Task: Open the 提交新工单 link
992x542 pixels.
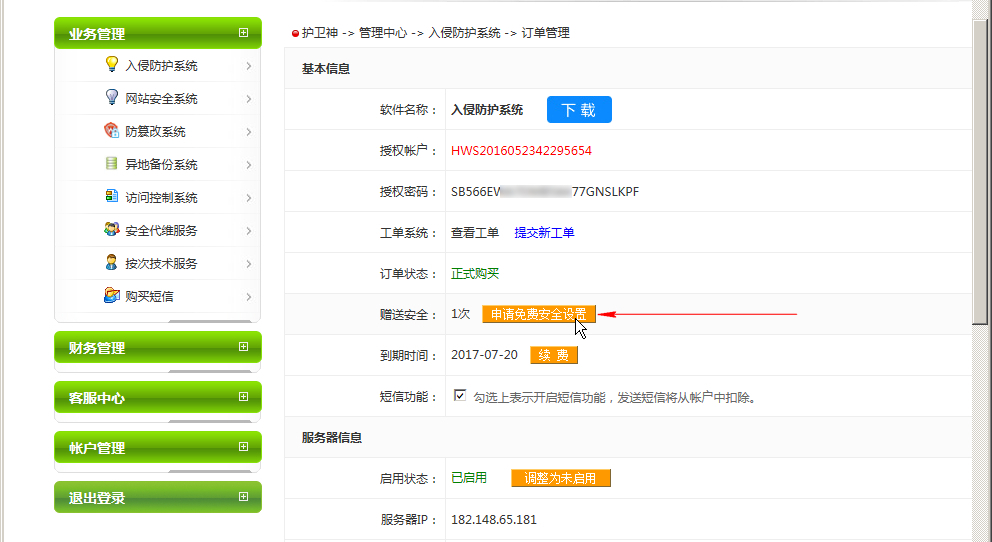Action: [x=544, y=233]
